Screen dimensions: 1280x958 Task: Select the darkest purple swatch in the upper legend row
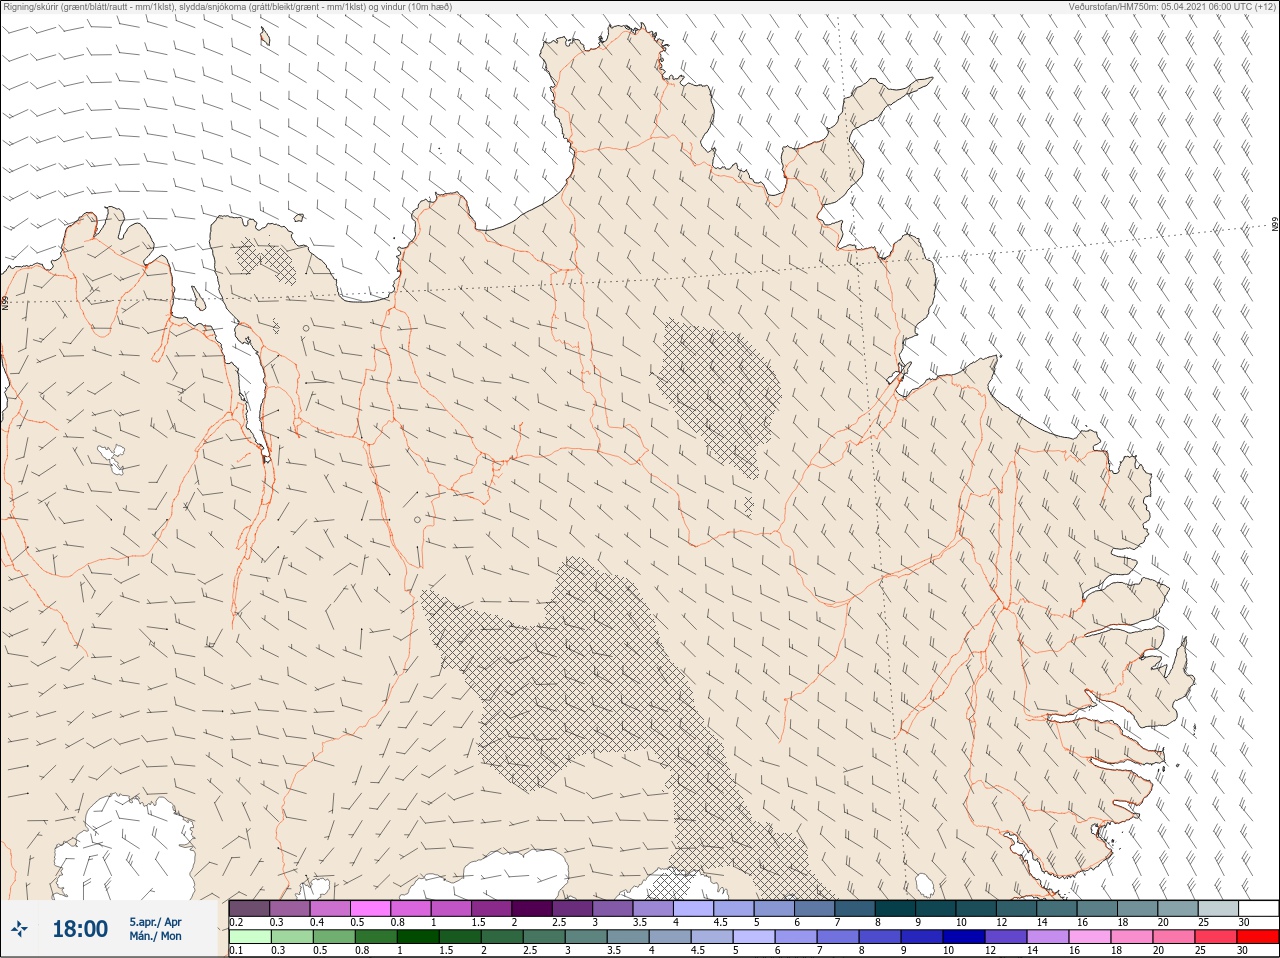click(531, 908)
